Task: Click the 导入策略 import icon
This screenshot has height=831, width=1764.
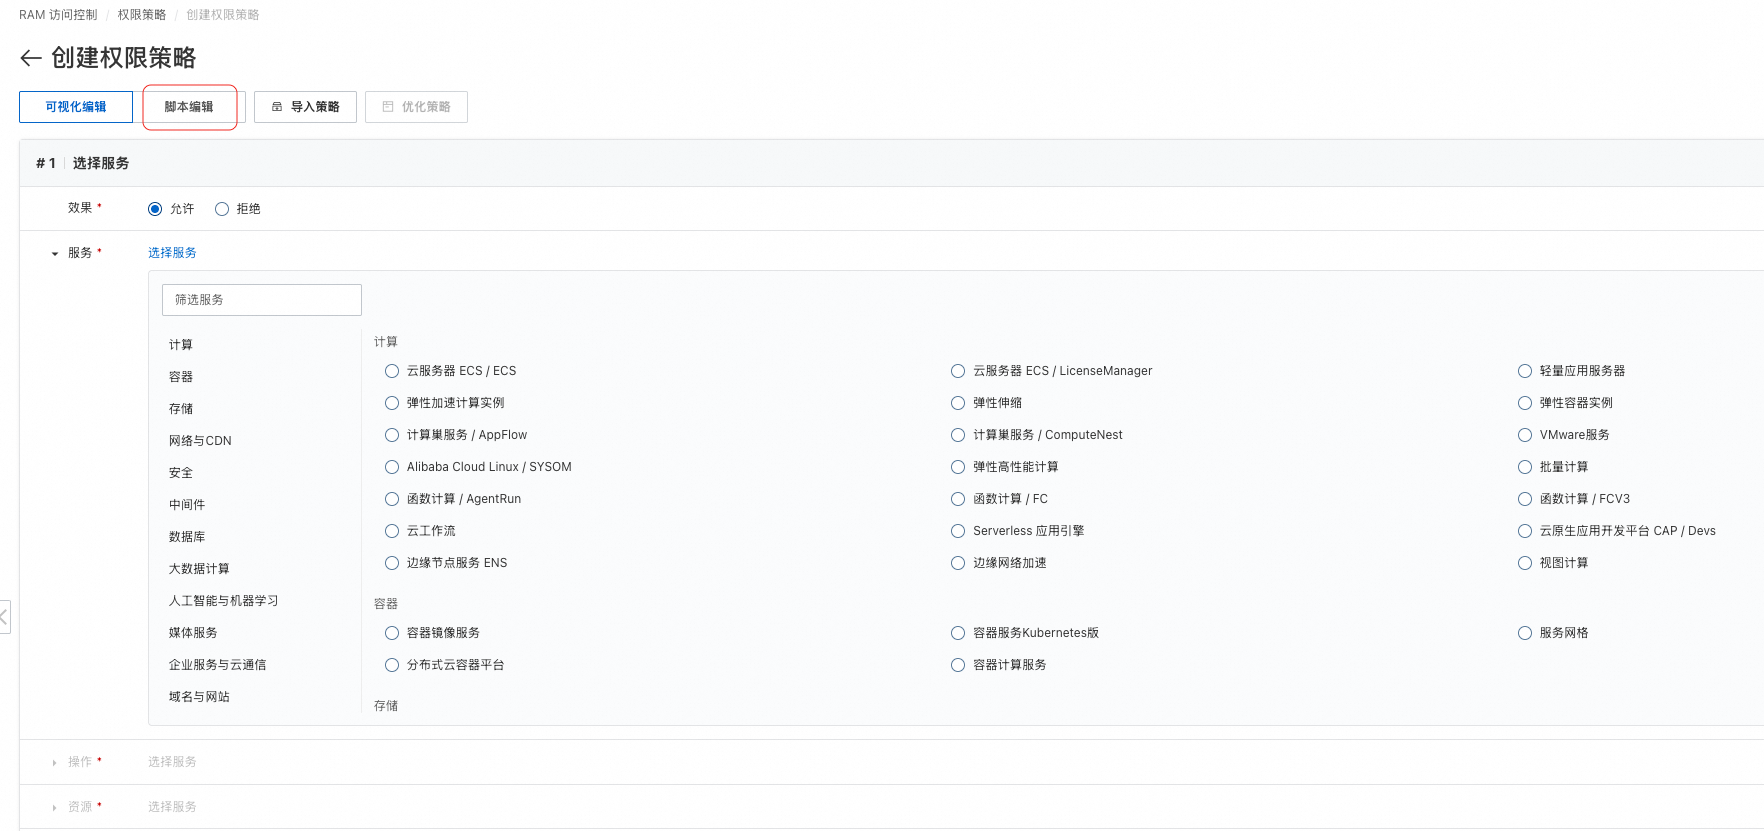Action: coord(277,107)
